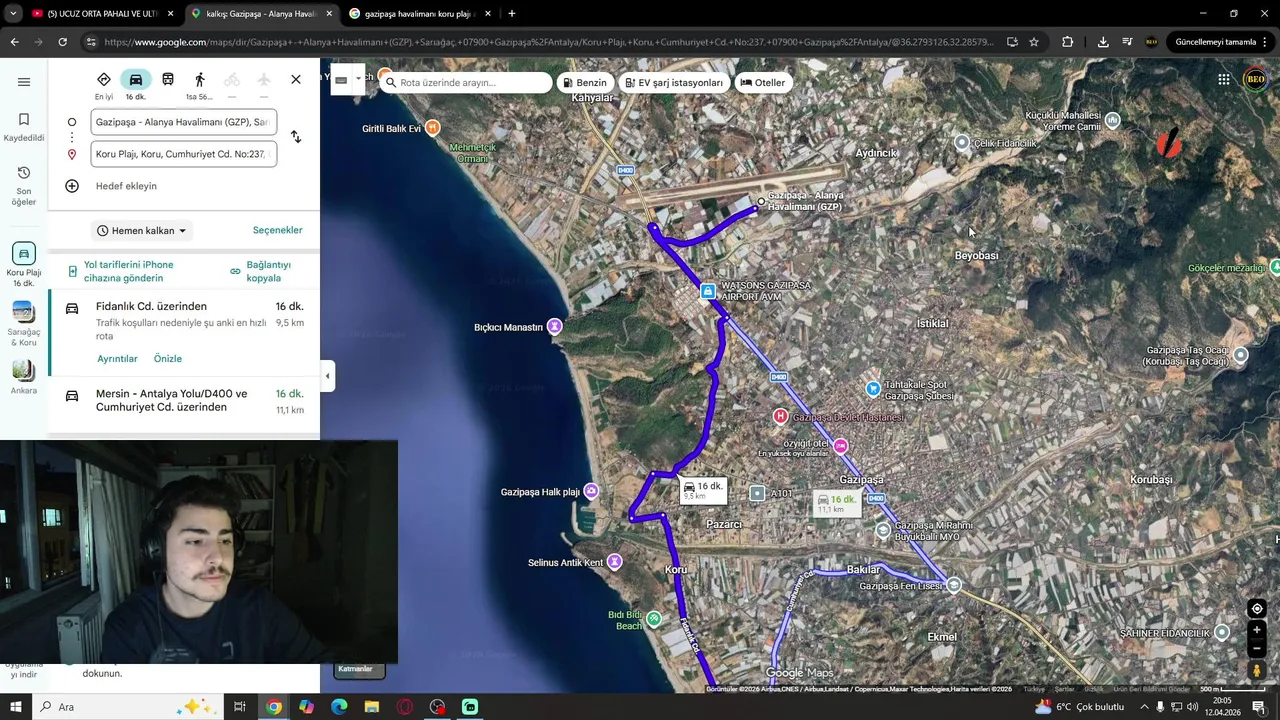Viewport: 1280px width, 720px height.
Task: Switch to the gazipaşa havalimanı koru plajı tab
Action: click(418, 14)
